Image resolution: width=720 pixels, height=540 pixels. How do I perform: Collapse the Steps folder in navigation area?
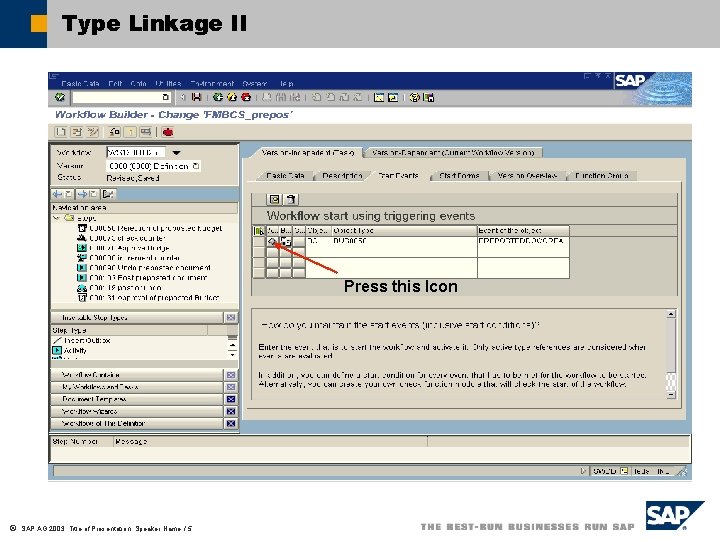tap(56, 218)
